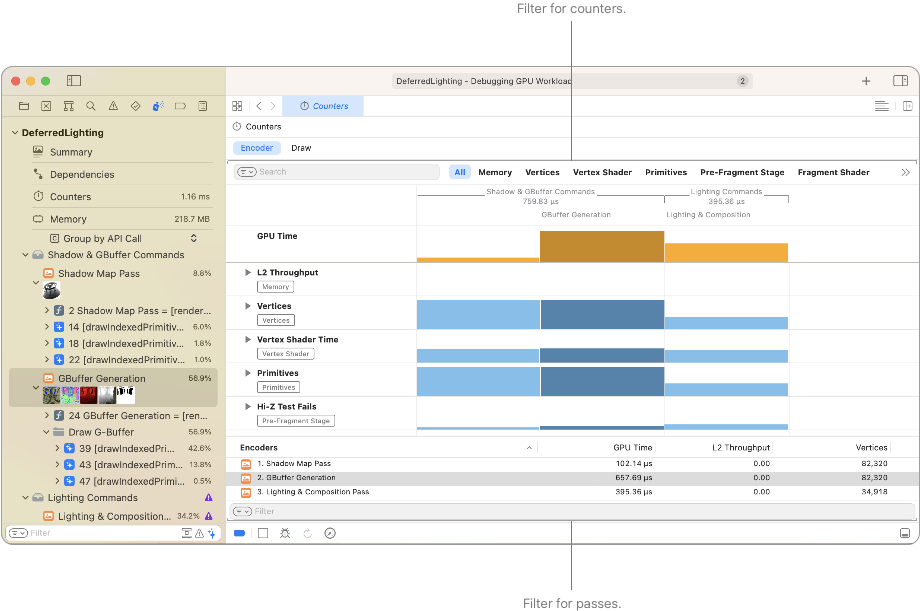The width and height of the screenshot is (920, 611).
Task: Open Dependencies in the navigator
Action: [x=82, y=174]
